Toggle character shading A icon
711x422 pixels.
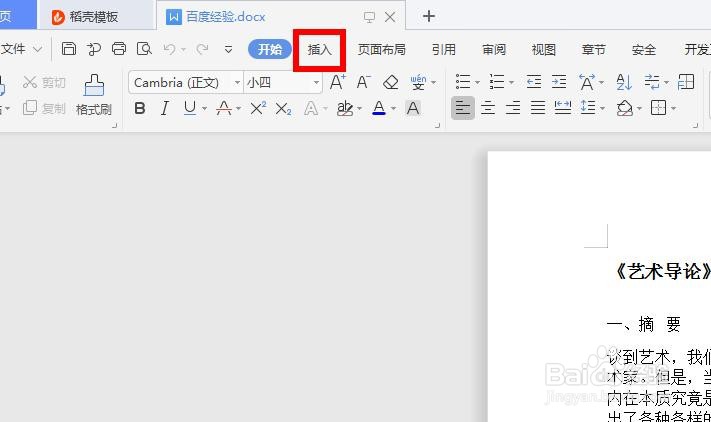(413, 108)
